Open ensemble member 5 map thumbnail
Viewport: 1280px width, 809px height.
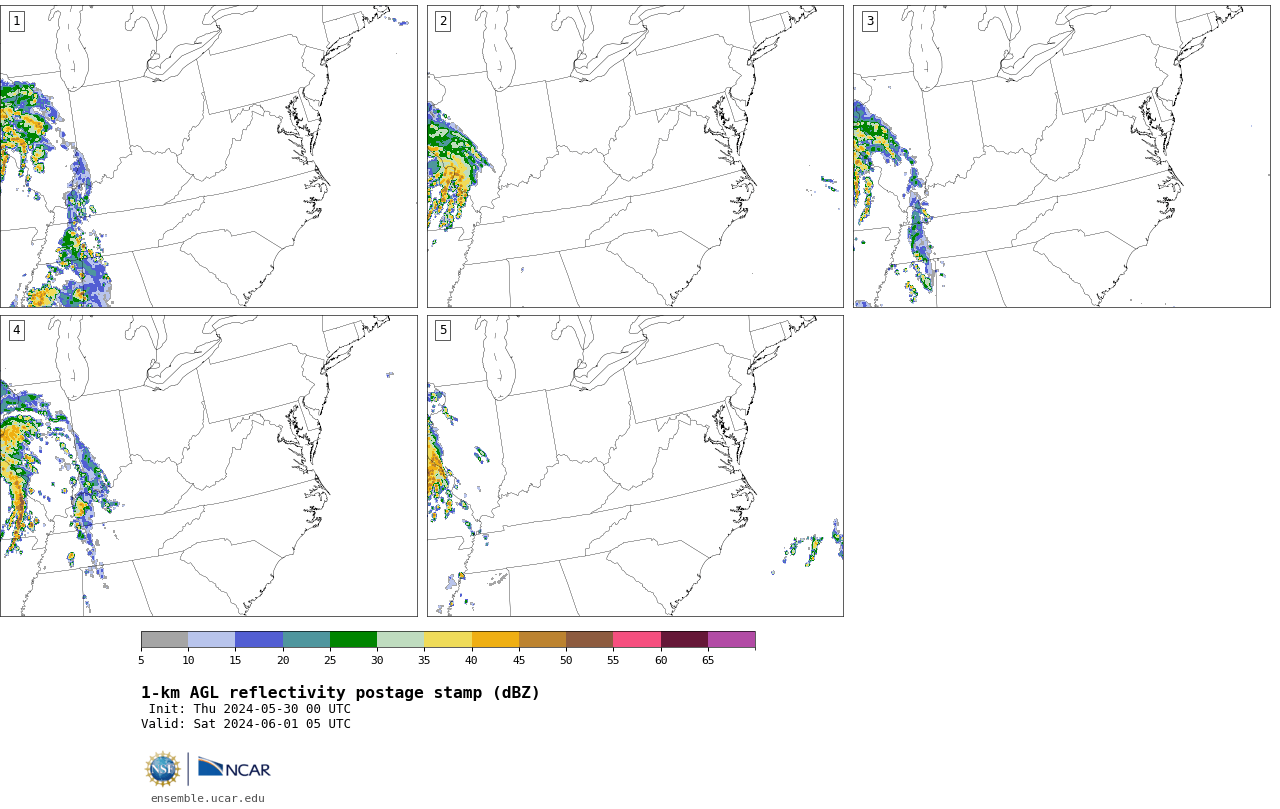pyautogui.click(x=635, y=466)
